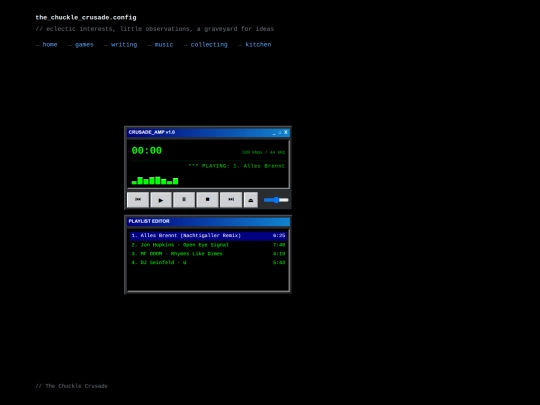Click the 4:19 duration of Rhymes Like Dimes
The image size is (540, 405).
tap(279, 254)
